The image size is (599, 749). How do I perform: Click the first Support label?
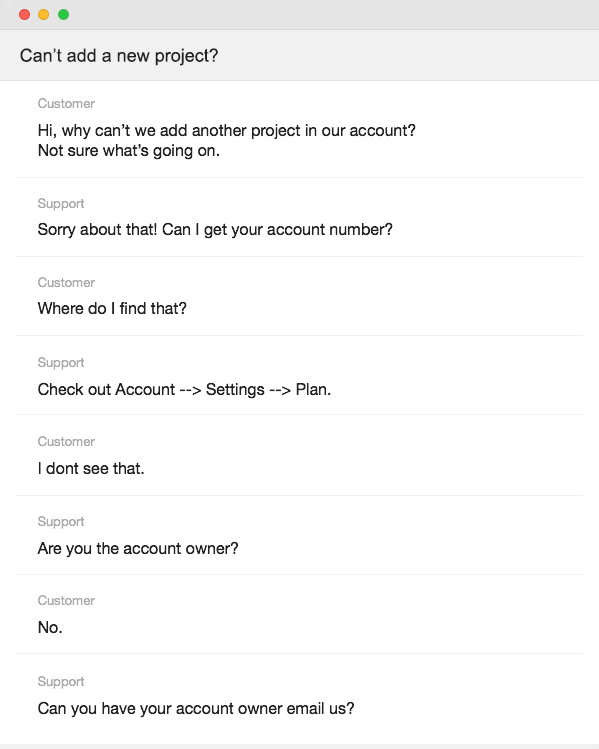pyautogui.click(x=61, y=203)
